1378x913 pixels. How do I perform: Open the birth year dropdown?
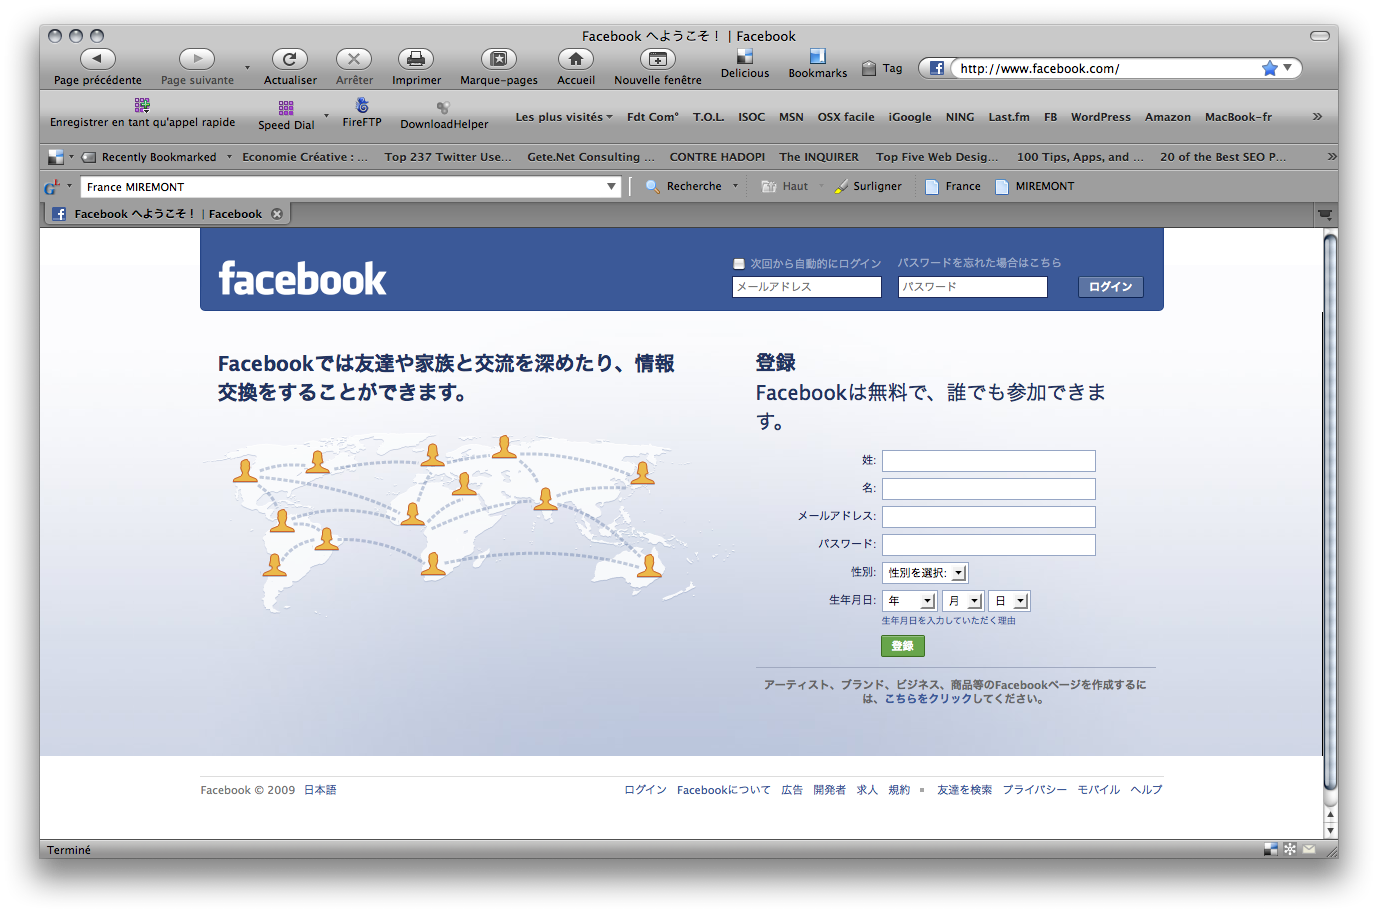tap(909, 601)
